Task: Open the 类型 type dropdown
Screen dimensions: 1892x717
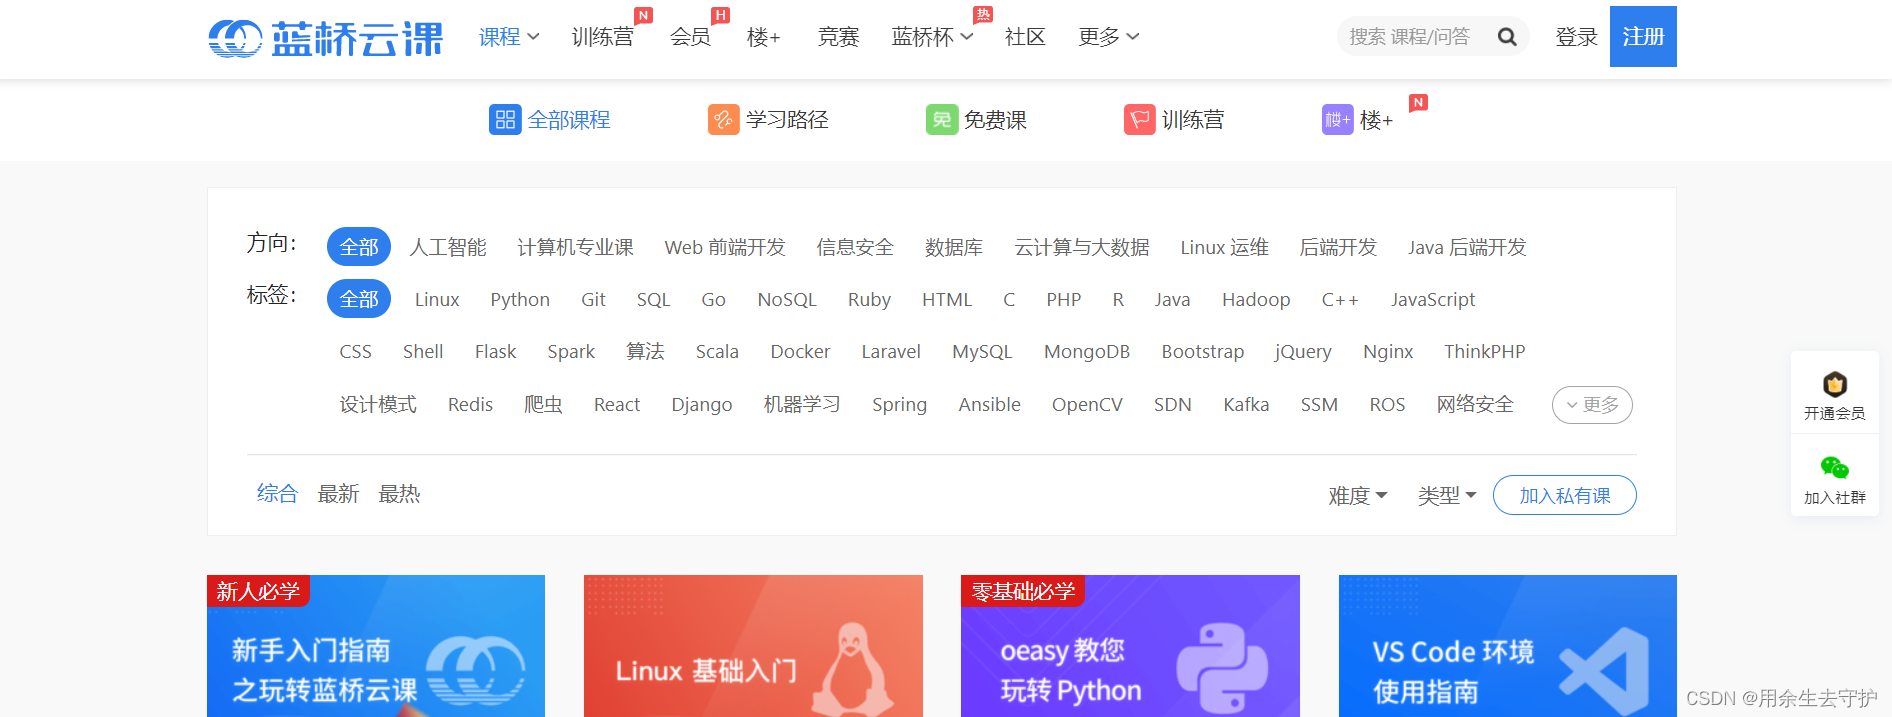Action: (x=1447, y=496)
